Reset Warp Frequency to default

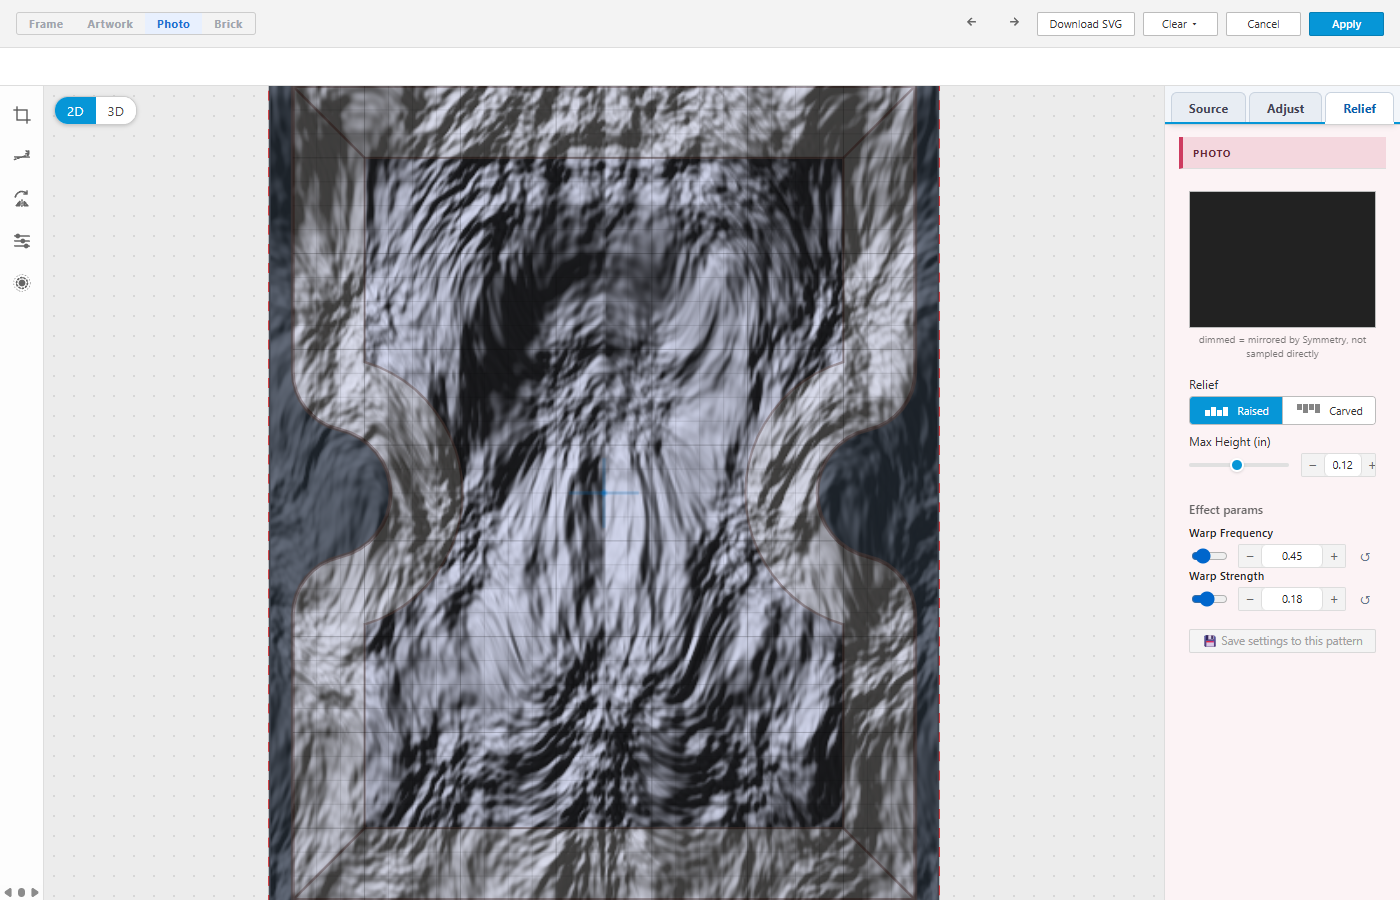pos(1365,557)
